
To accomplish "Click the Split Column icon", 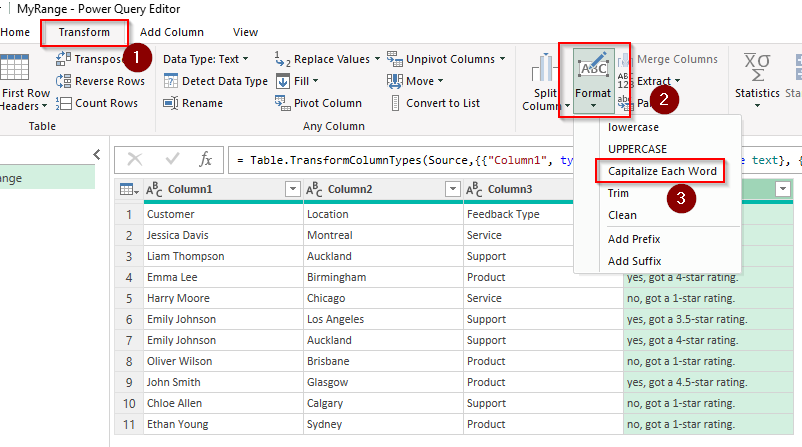I will [543, 68].
